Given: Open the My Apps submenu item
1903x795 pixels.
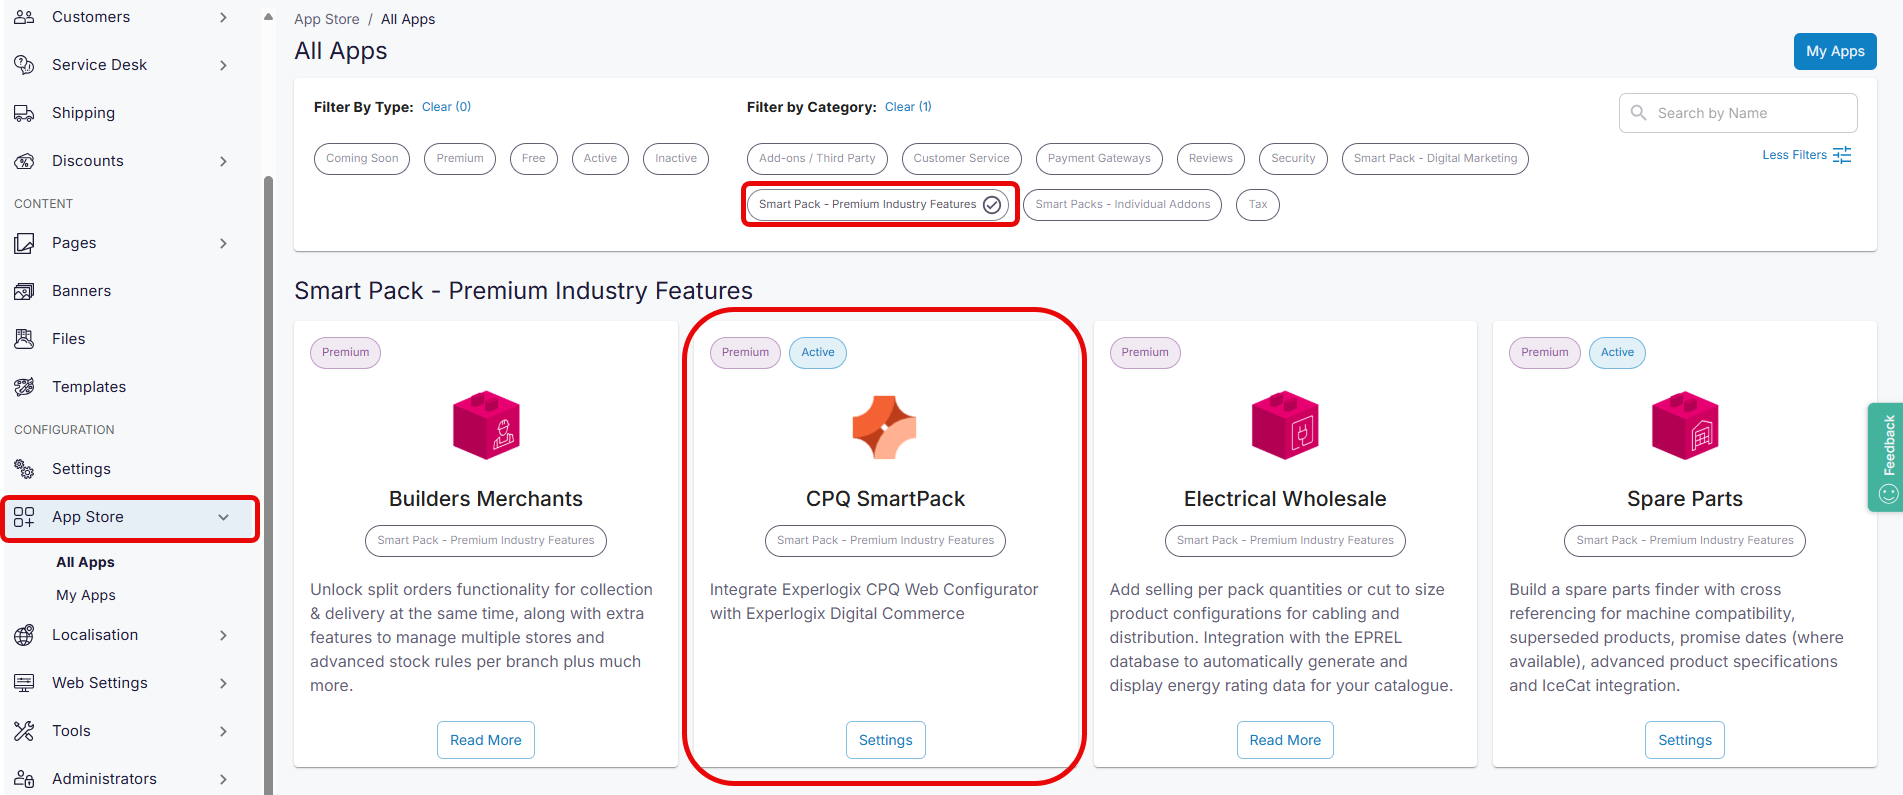Looking at the screenshot, I should 86,595.
